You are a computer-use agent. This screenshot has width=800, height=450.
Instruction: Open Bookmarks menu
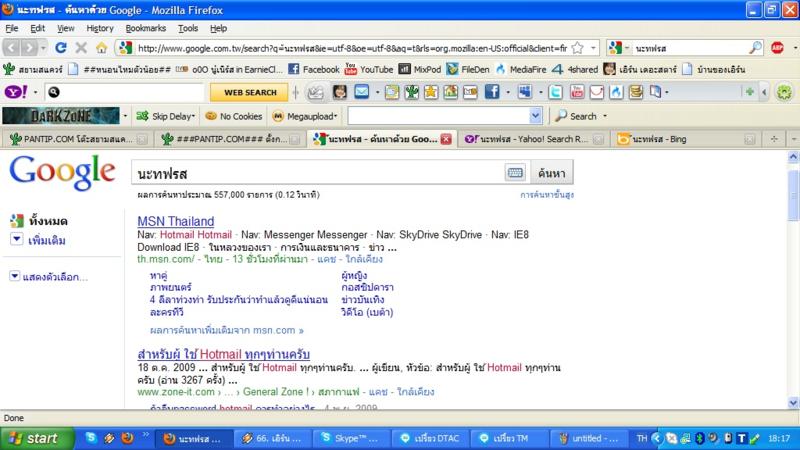(x=145, y=28)
